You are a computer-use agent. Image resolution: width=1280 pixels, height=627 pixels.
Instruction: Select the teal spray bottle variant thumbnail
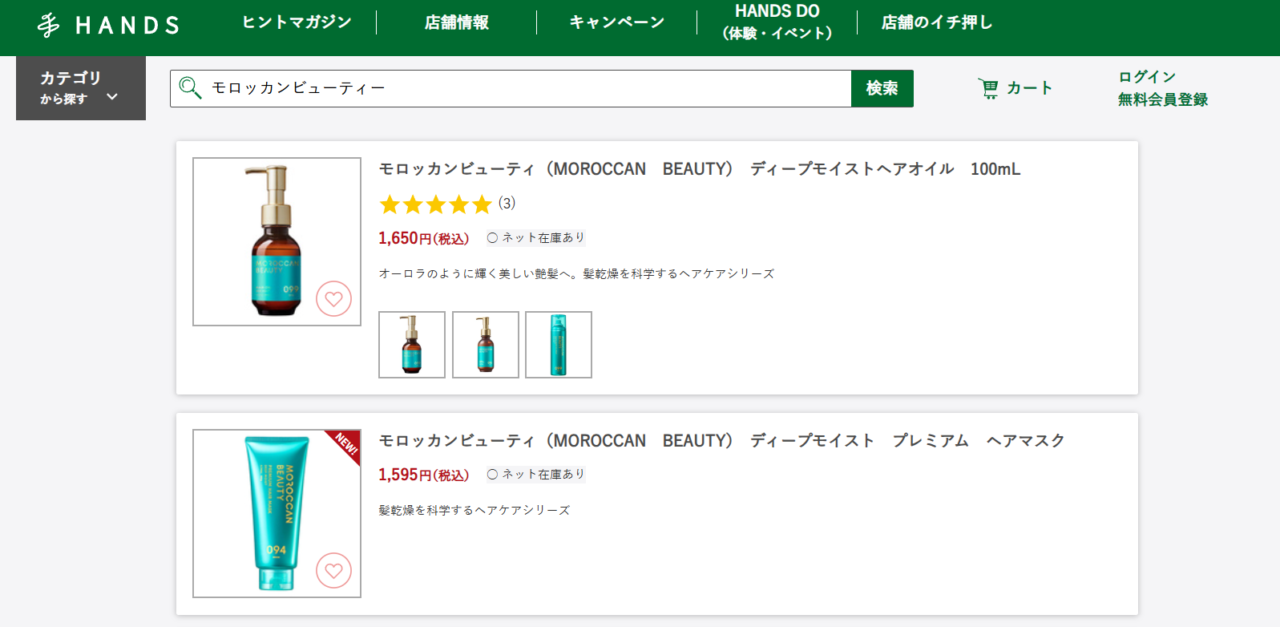point(558,345)
